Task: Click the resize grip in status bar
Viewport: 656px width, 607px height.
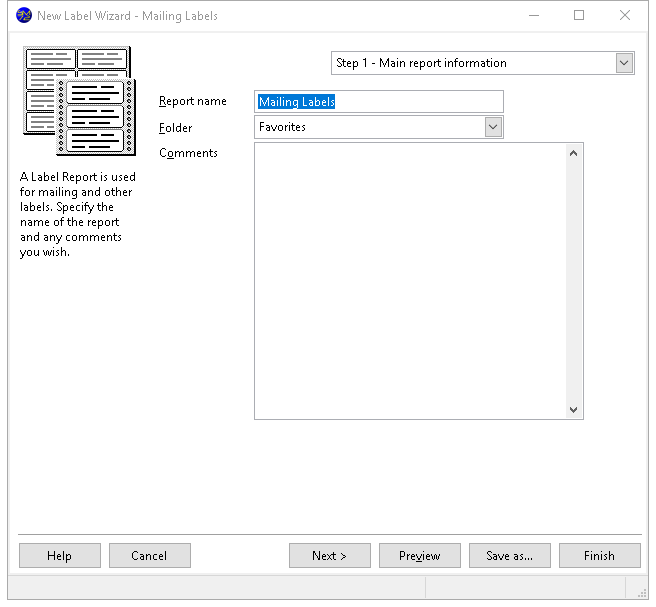Action: pos(642,592)
